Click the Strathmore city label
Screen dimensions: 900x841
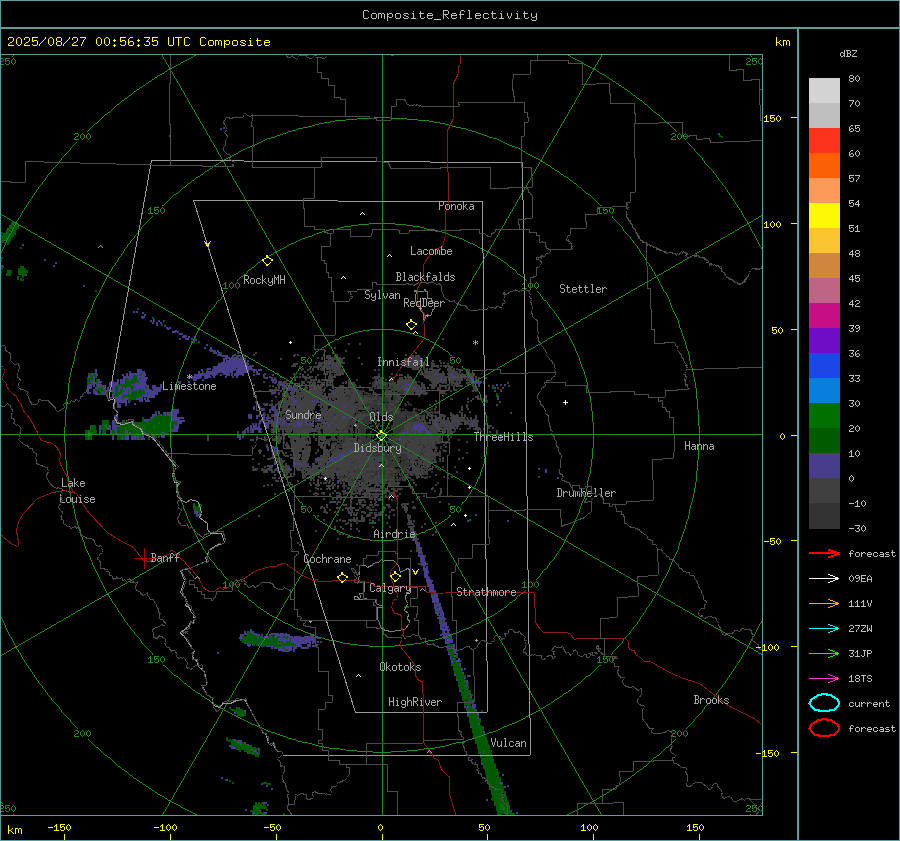487,592
